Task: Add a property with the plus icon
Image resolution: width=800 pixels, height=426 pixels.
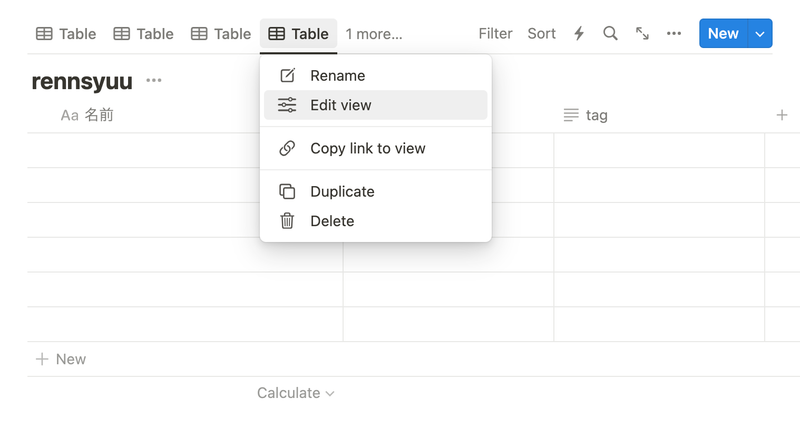Action: [782, 115]
